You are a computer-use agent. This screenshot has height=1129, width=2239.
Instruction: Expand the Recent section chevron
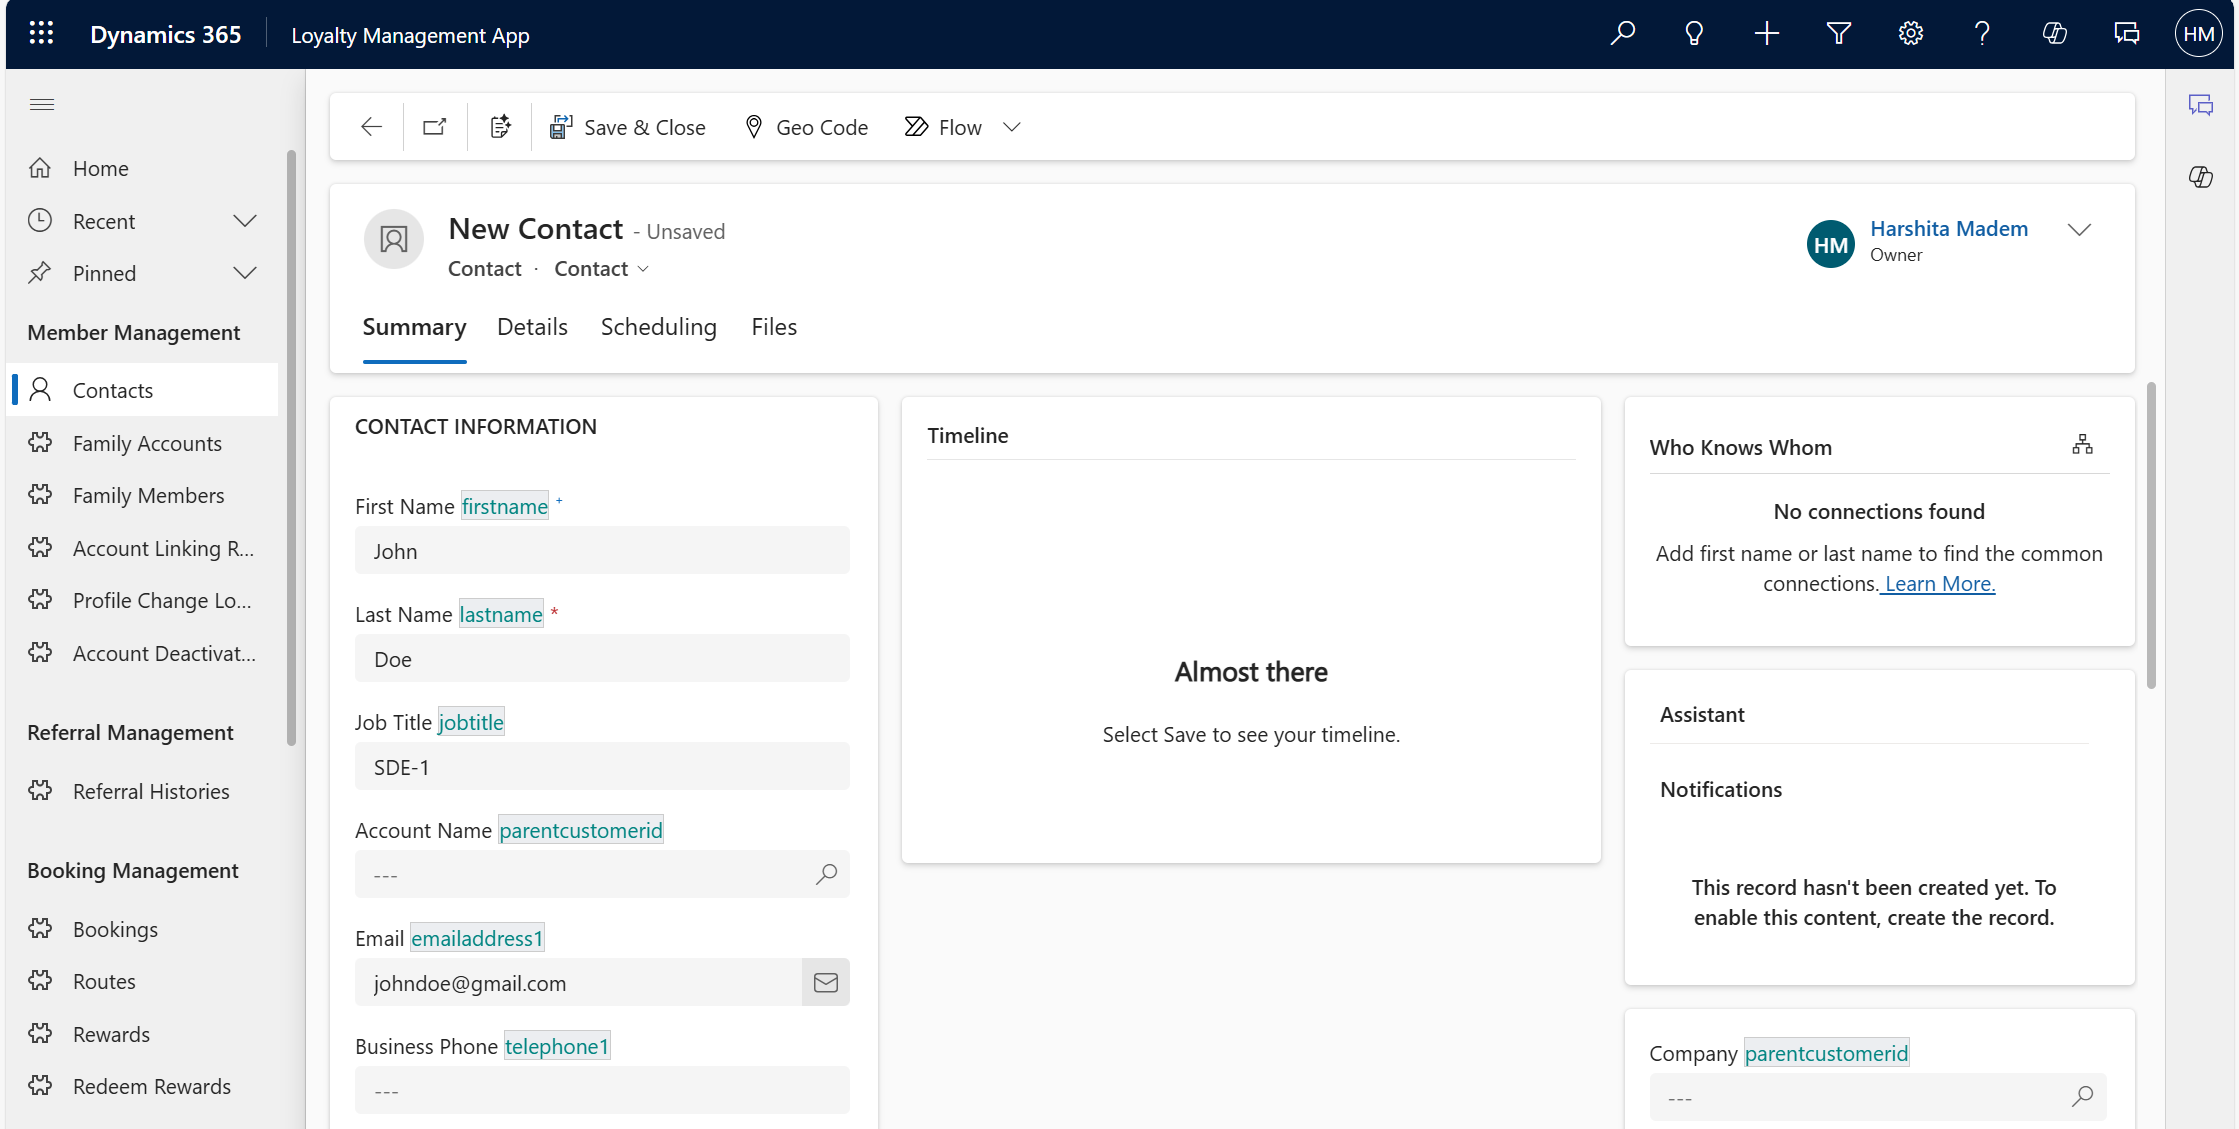point(245,221)
